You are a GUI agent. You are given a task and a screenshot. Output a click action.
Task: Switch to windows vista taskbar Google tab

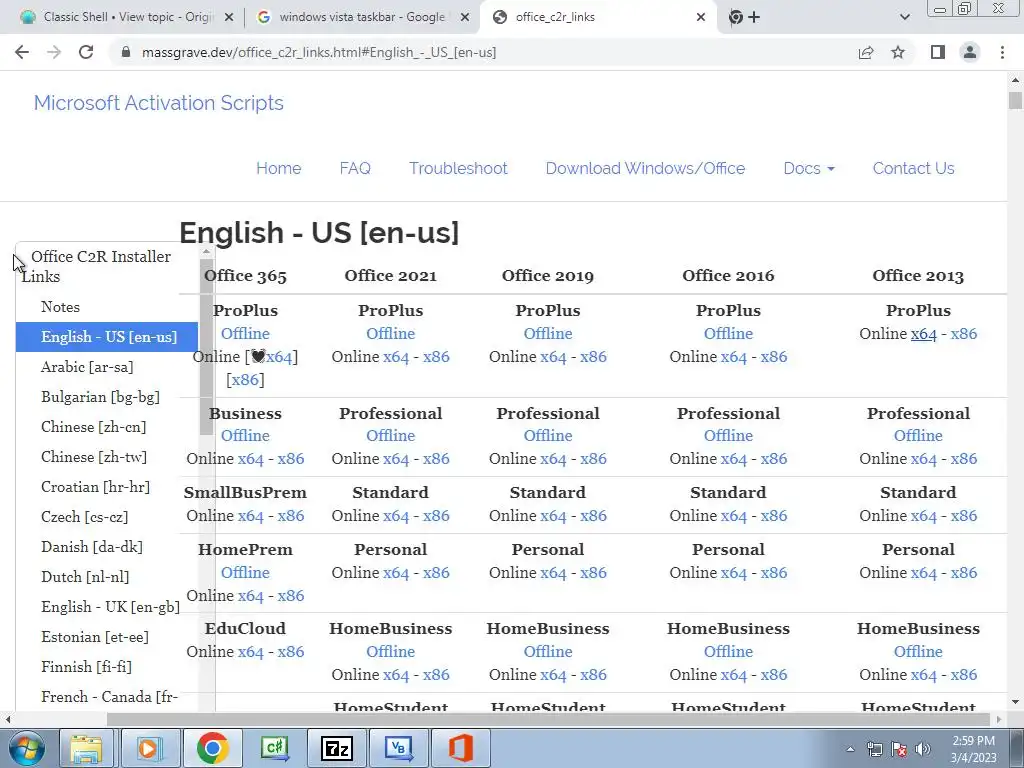tap(362, 17)
